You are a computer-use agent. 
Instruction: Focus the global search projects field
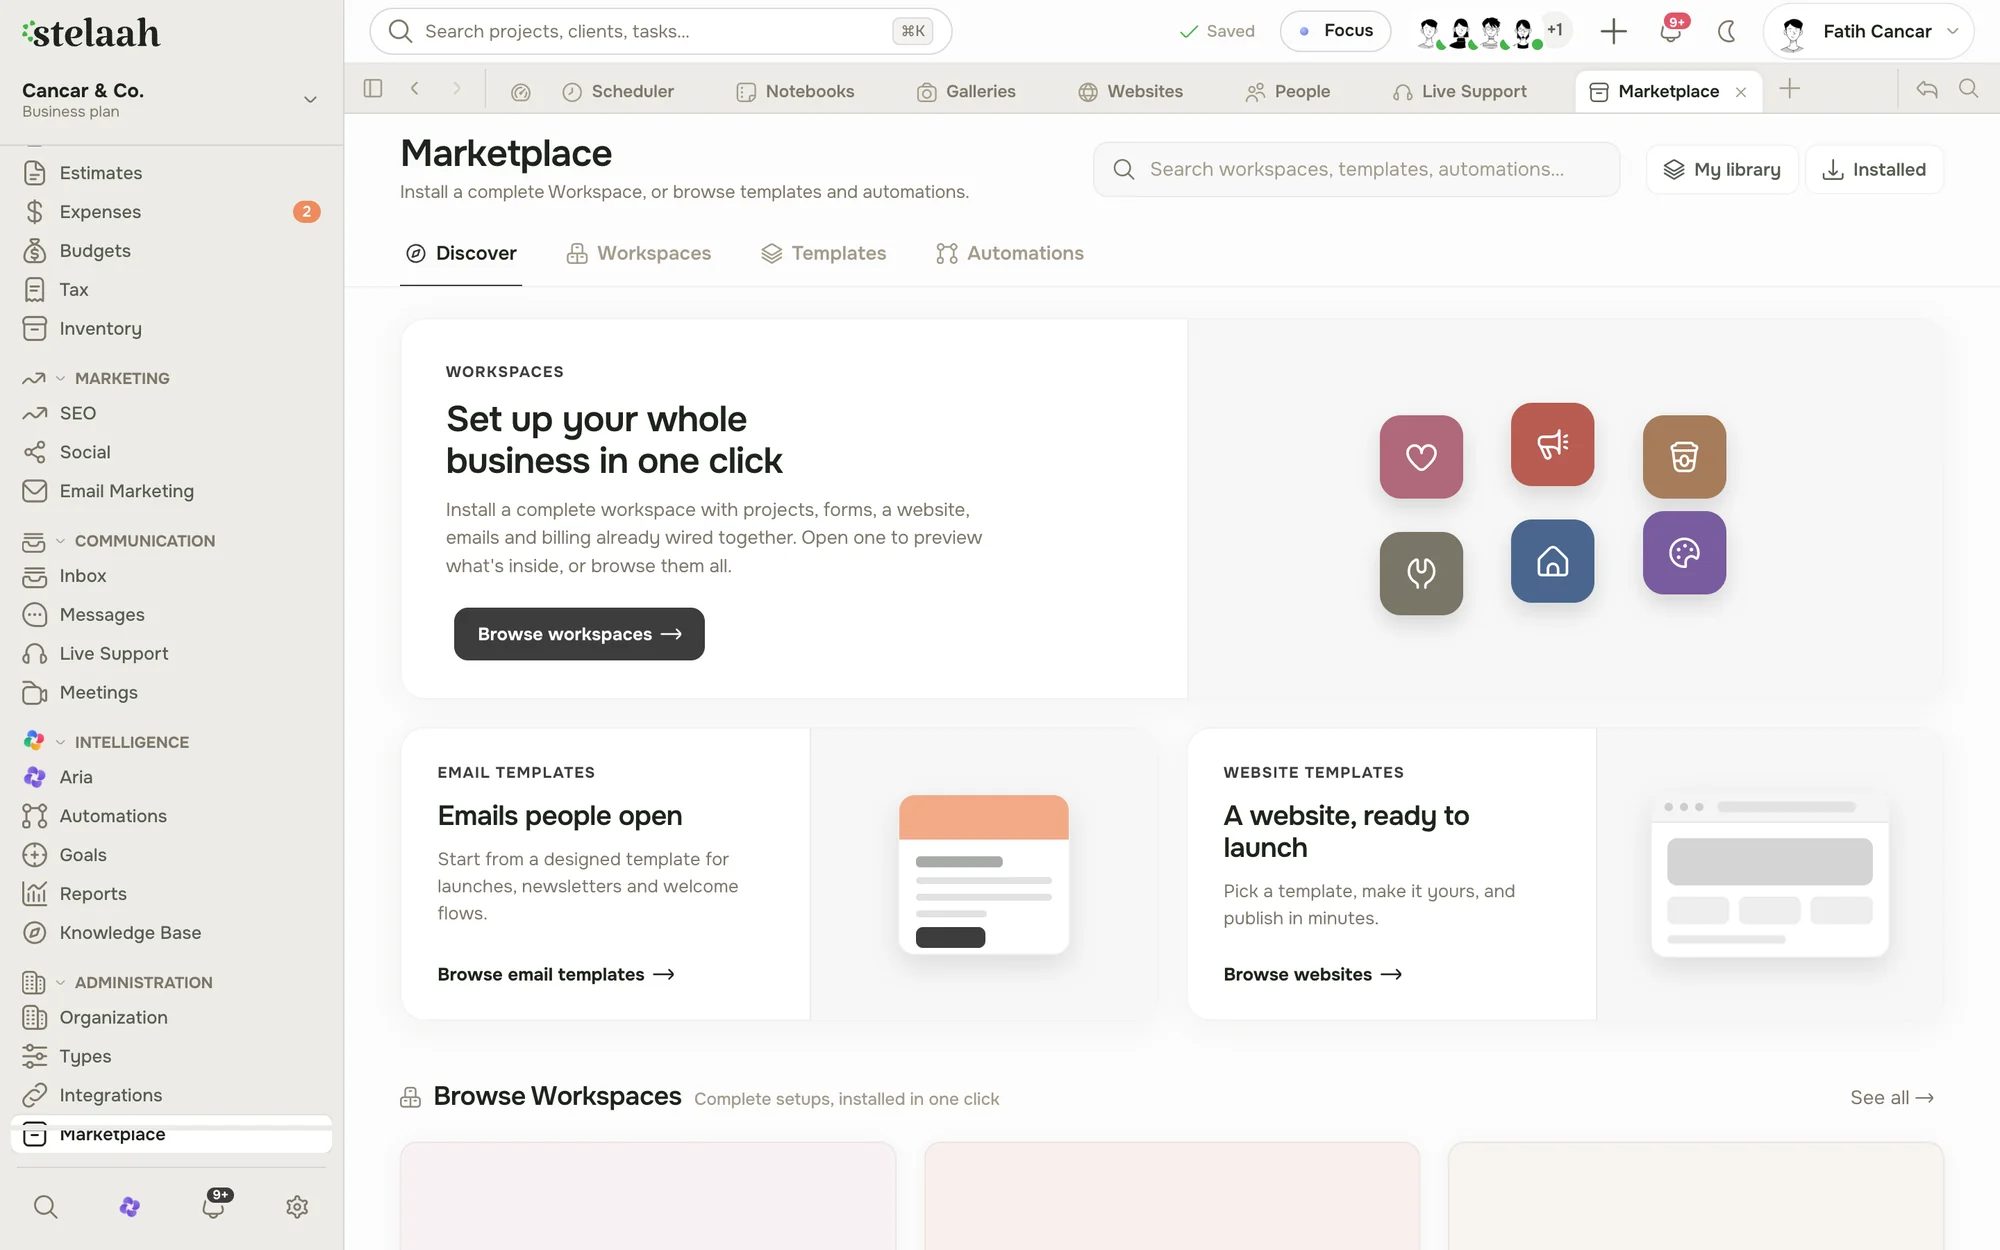tap(660, 31)
